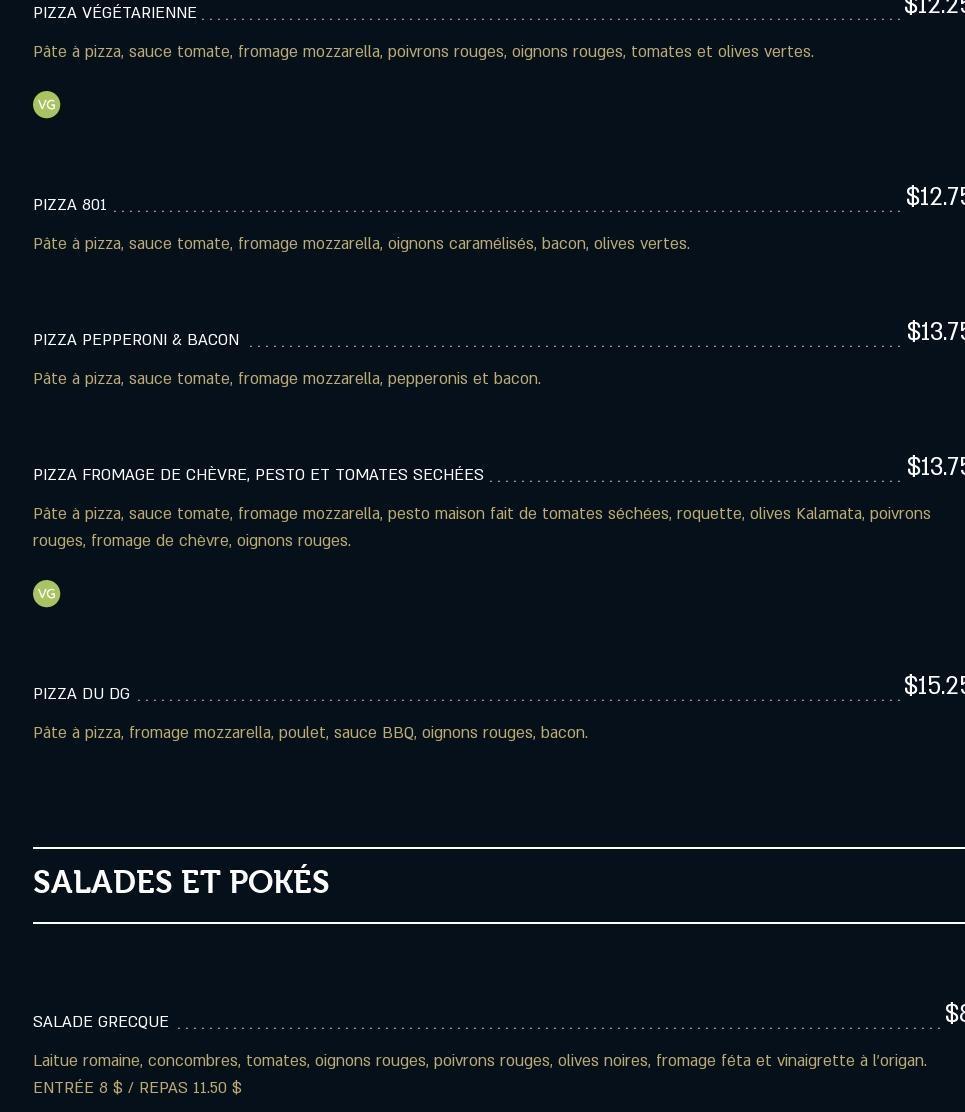965x1112 pixels.
Task: Click the $12.75 price of Pizza 801
Action: click(934, 197)
